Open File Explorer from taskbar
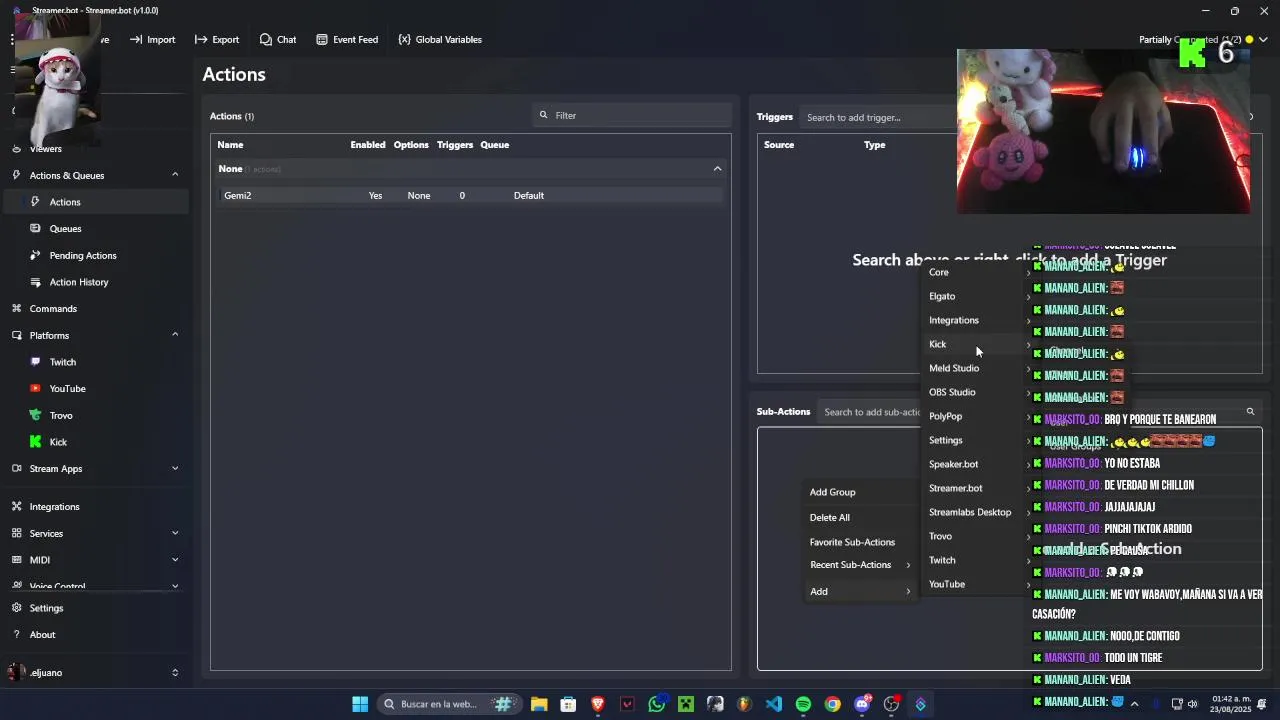This screenshot has width=1280, height=720. click(x=539, y=704)
